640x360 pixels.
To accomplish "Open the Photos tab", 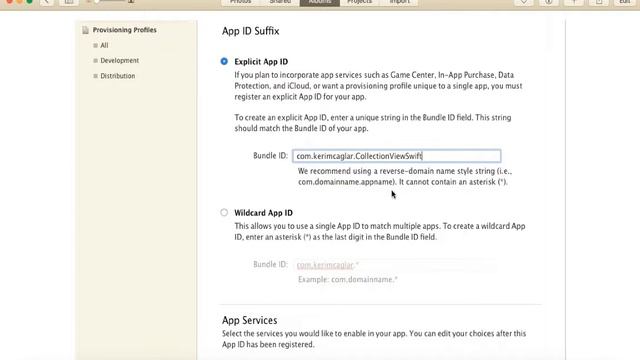I will [x=240, y=2].
